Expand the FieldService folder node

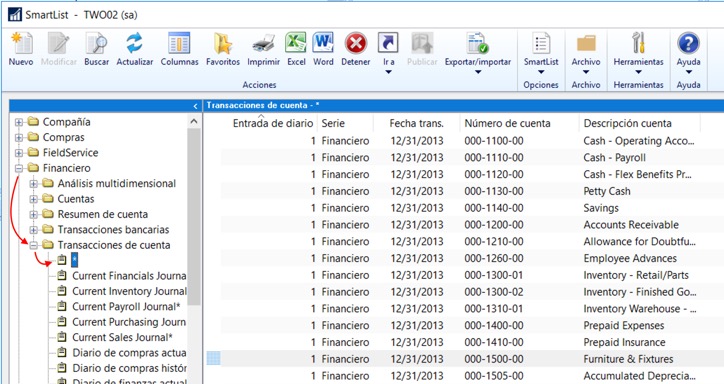click(x=19, y=153)
